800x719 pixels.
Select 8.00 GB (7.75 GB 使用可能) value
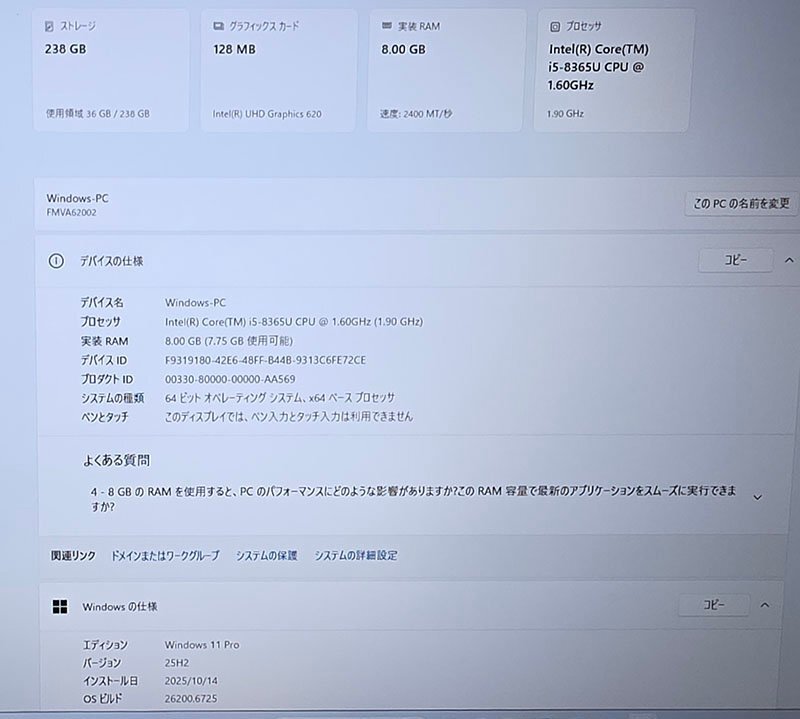click(229, 341)
